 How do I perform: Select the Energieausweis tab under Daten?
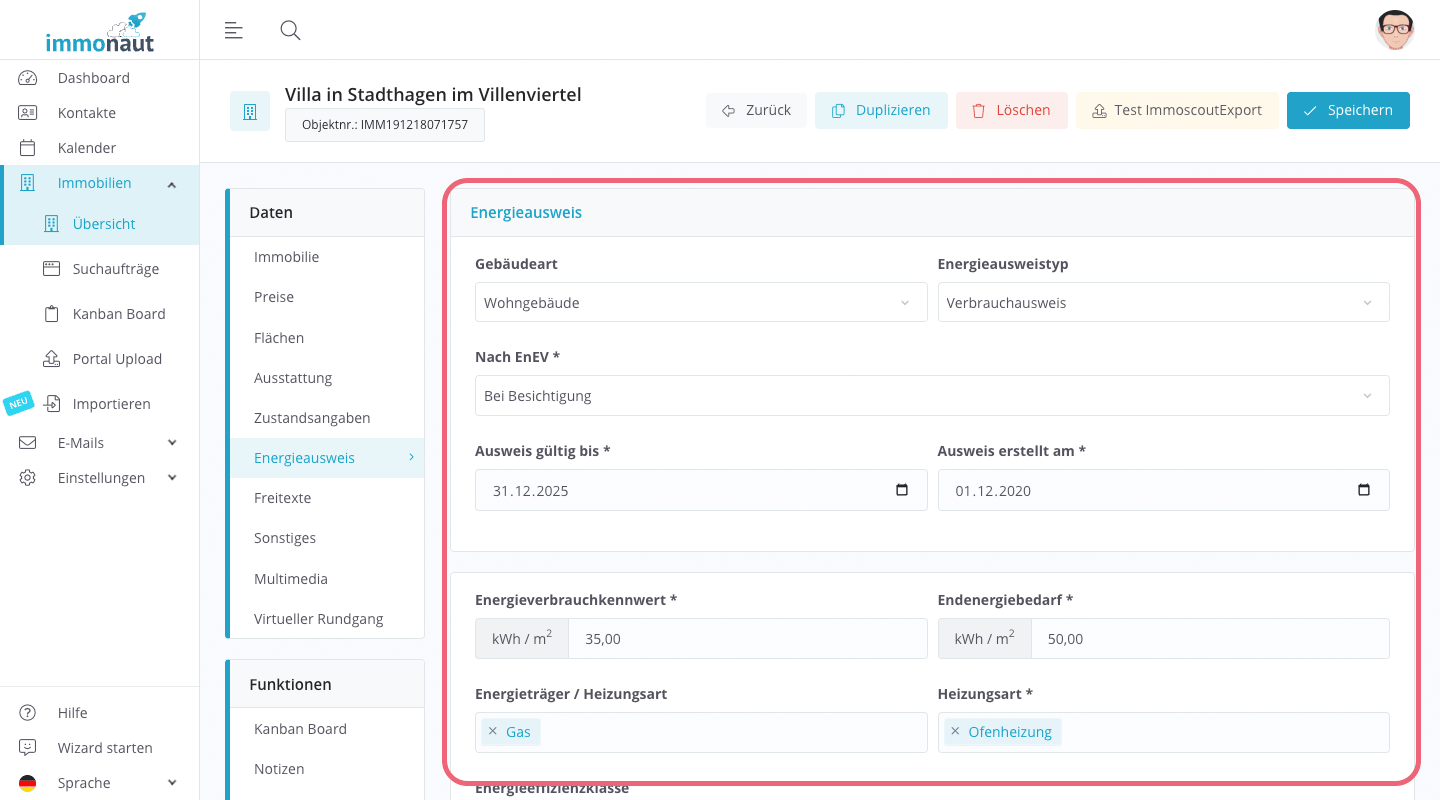[327, 458]
